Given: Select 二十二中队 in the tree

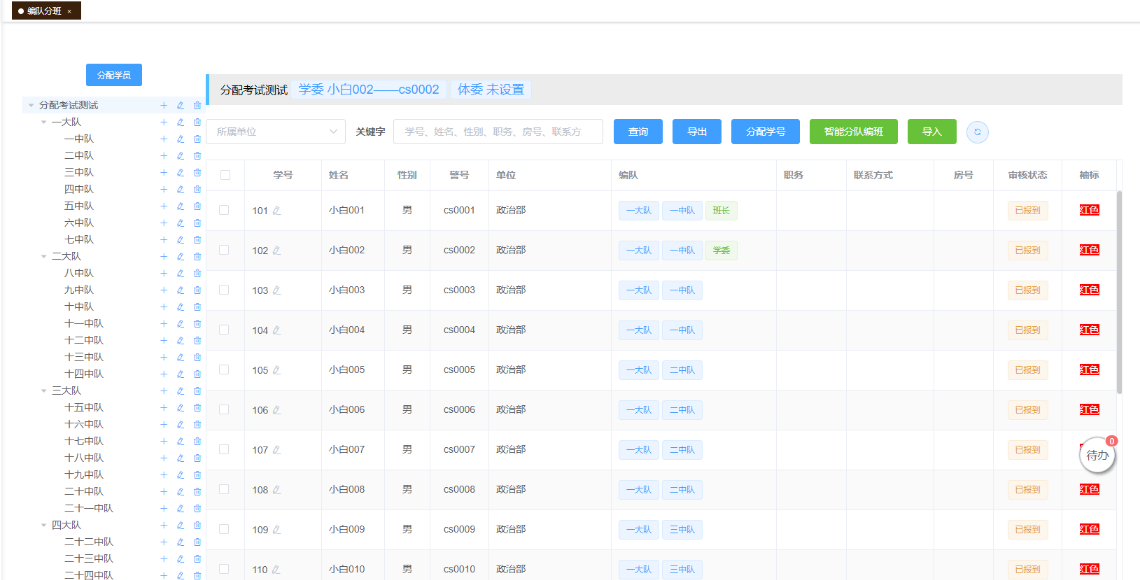Looking at the screenshot, I should (x=89, y=541).
